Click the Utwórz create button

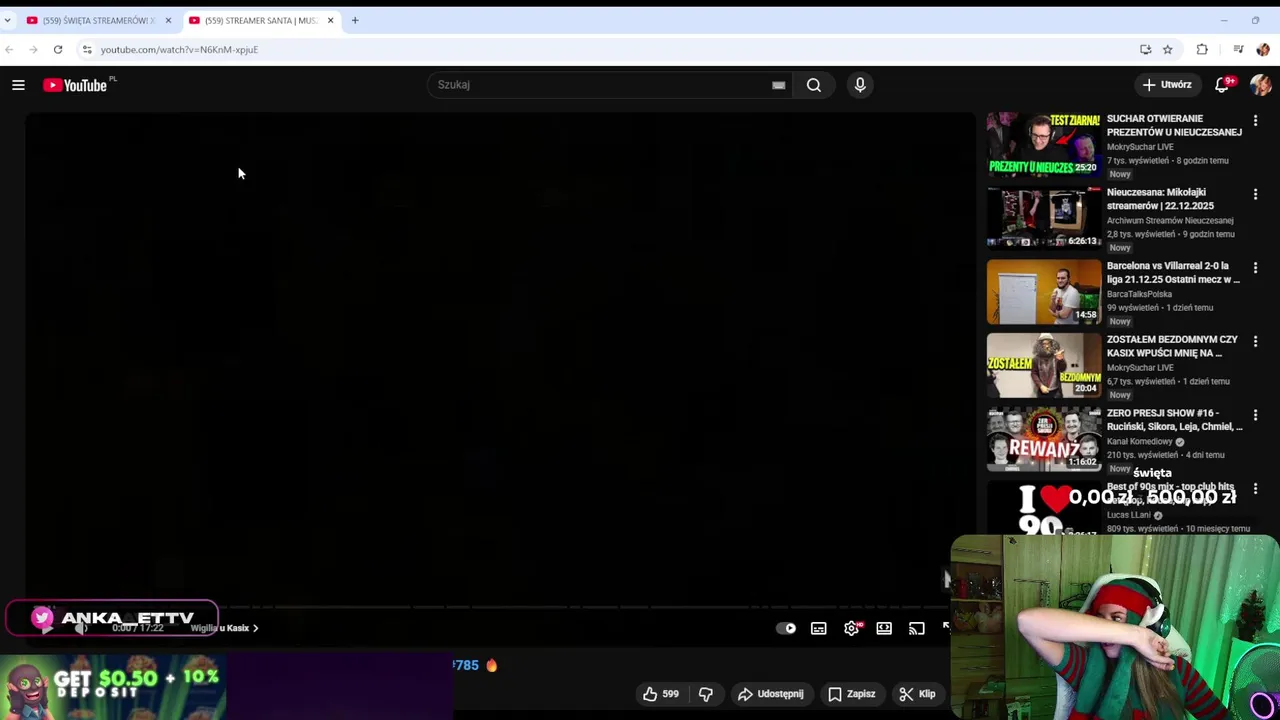1167,85
